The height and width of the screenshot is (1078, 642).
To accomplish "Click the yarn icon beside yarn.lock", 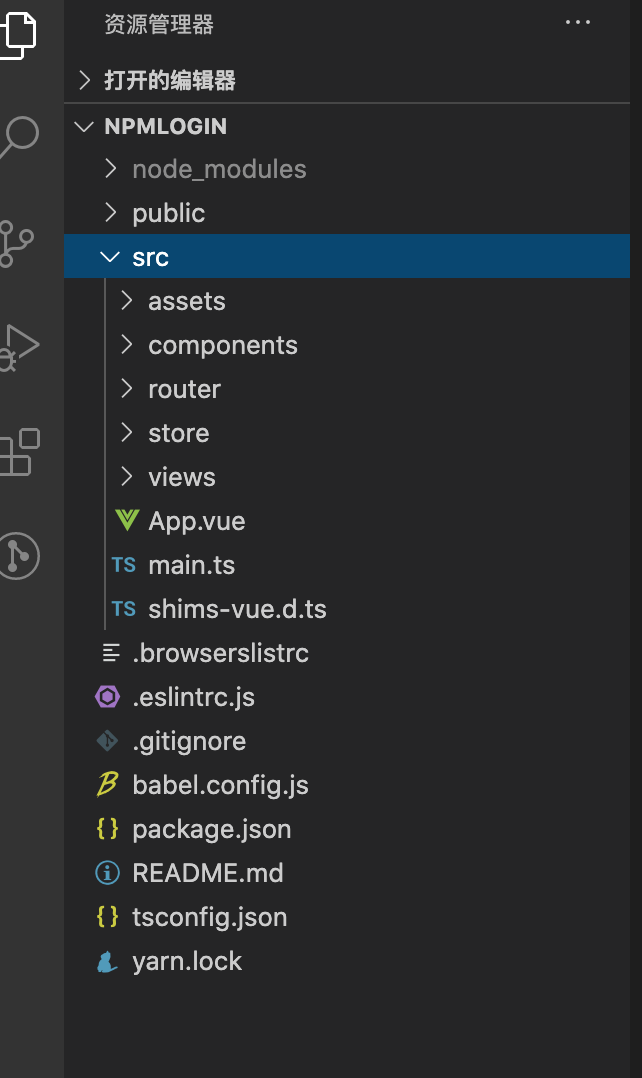I will click(107, 962).
